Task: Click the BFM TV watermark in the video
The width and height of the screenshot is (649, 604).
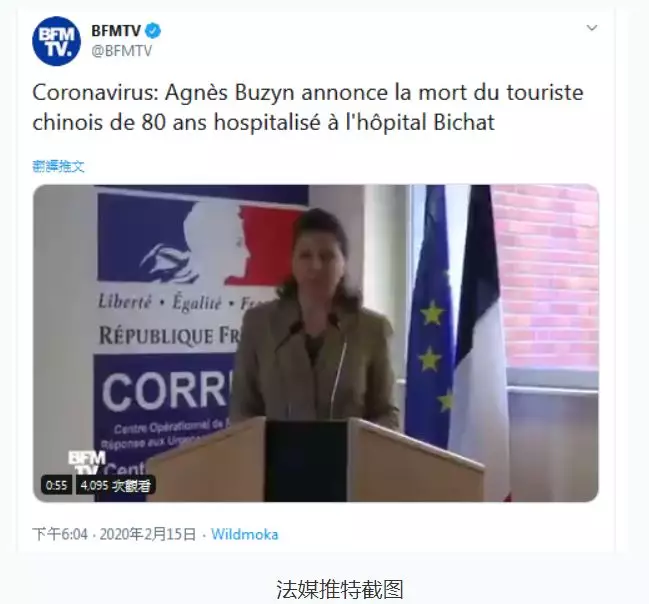Action: [87, 462]
